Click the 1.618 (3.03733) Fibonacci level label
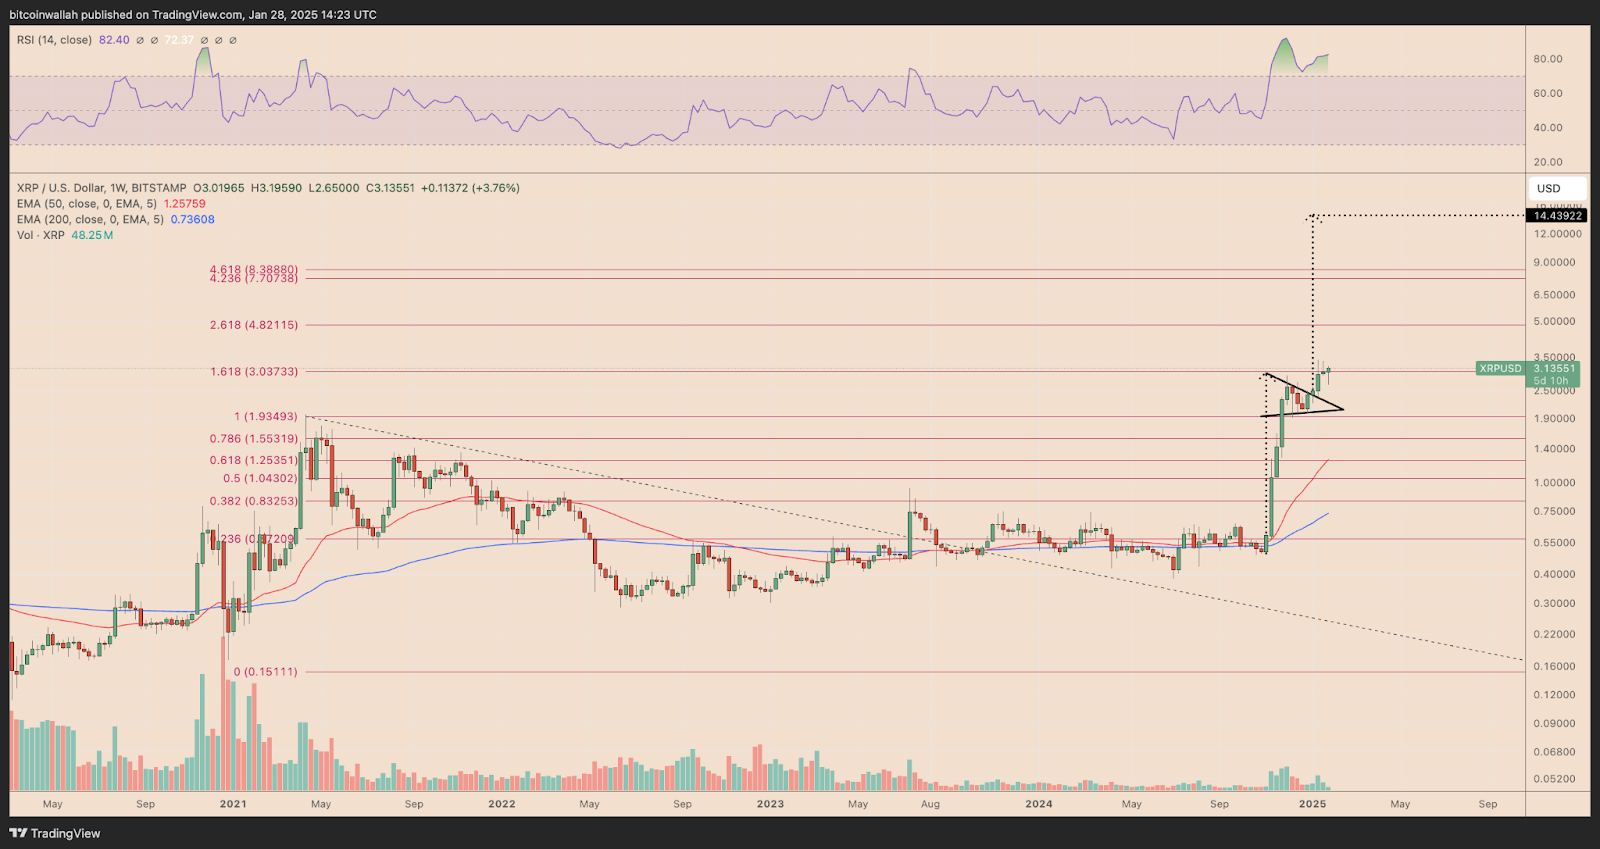 point(254,372)
